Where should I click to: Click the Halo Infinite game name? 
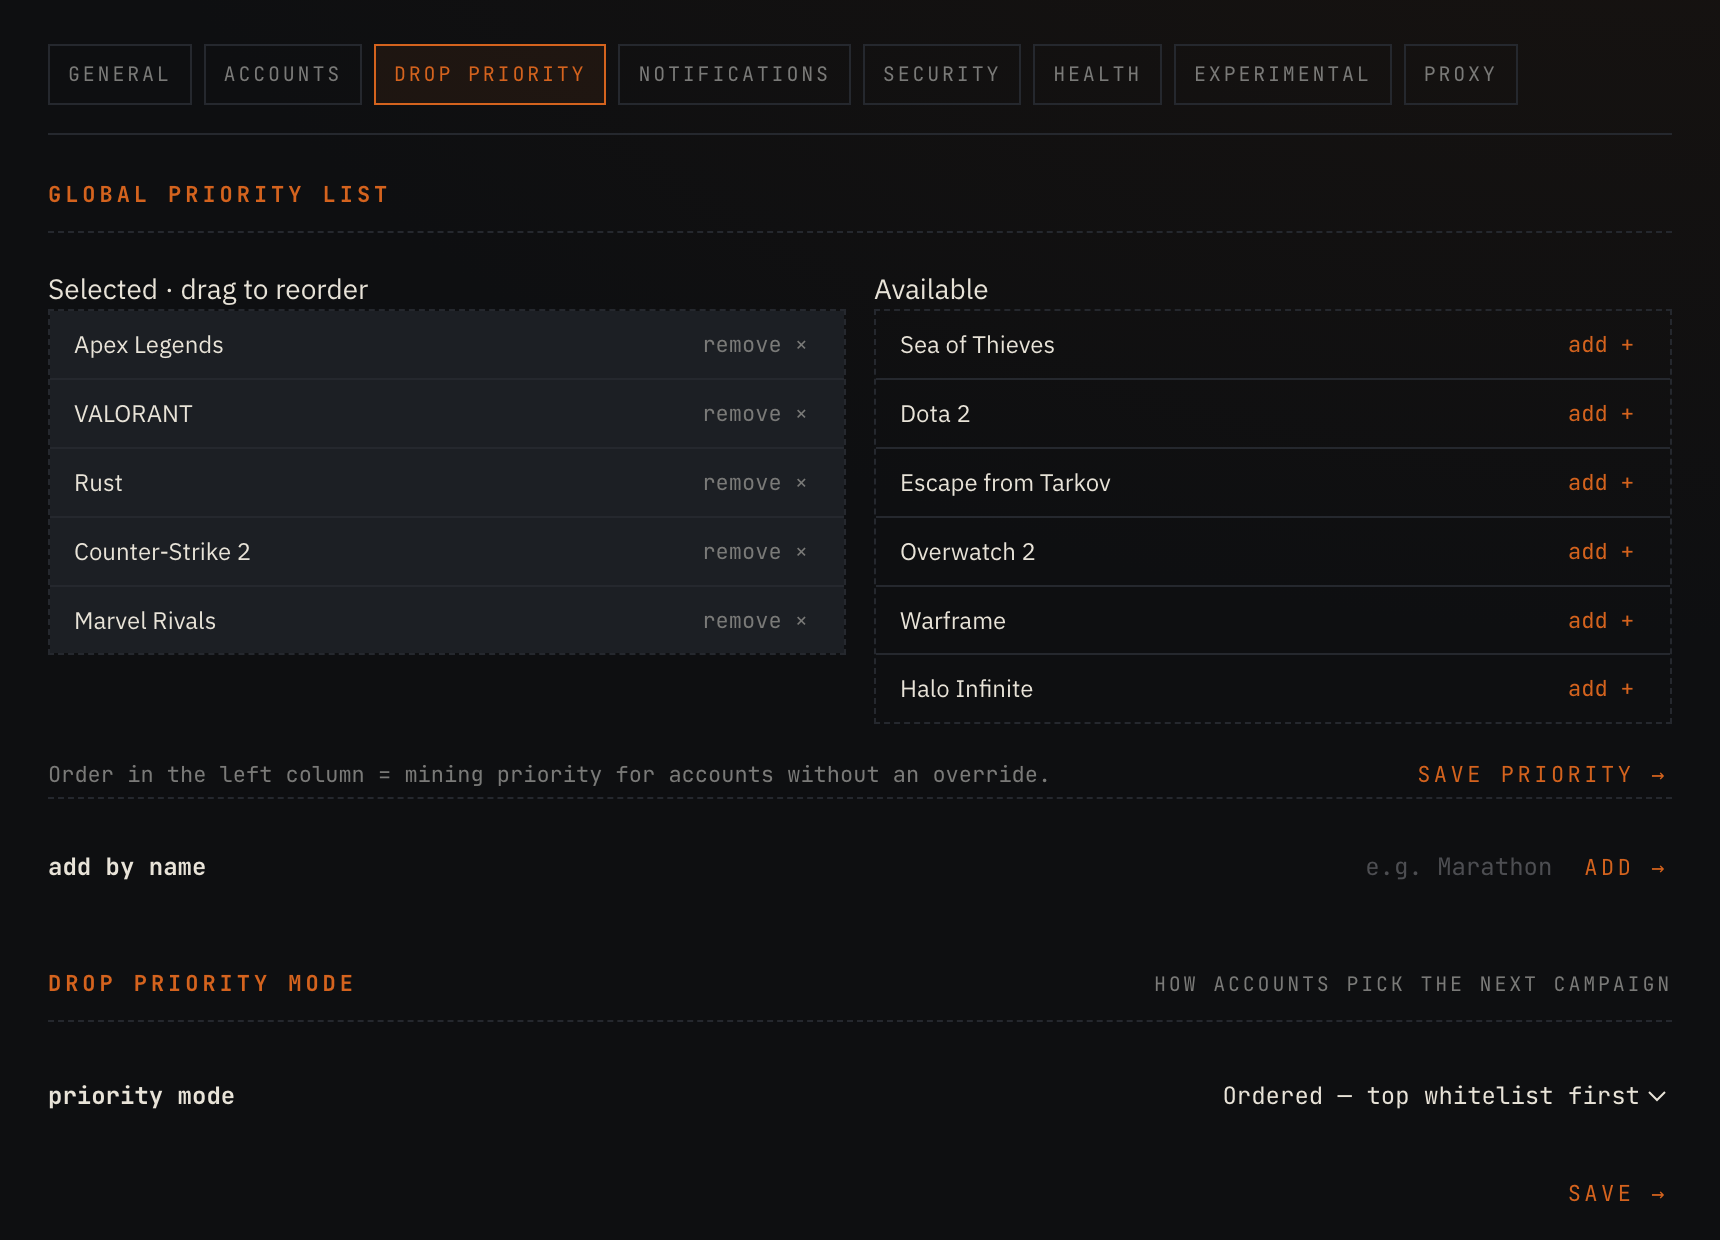(x=966, y=689)
